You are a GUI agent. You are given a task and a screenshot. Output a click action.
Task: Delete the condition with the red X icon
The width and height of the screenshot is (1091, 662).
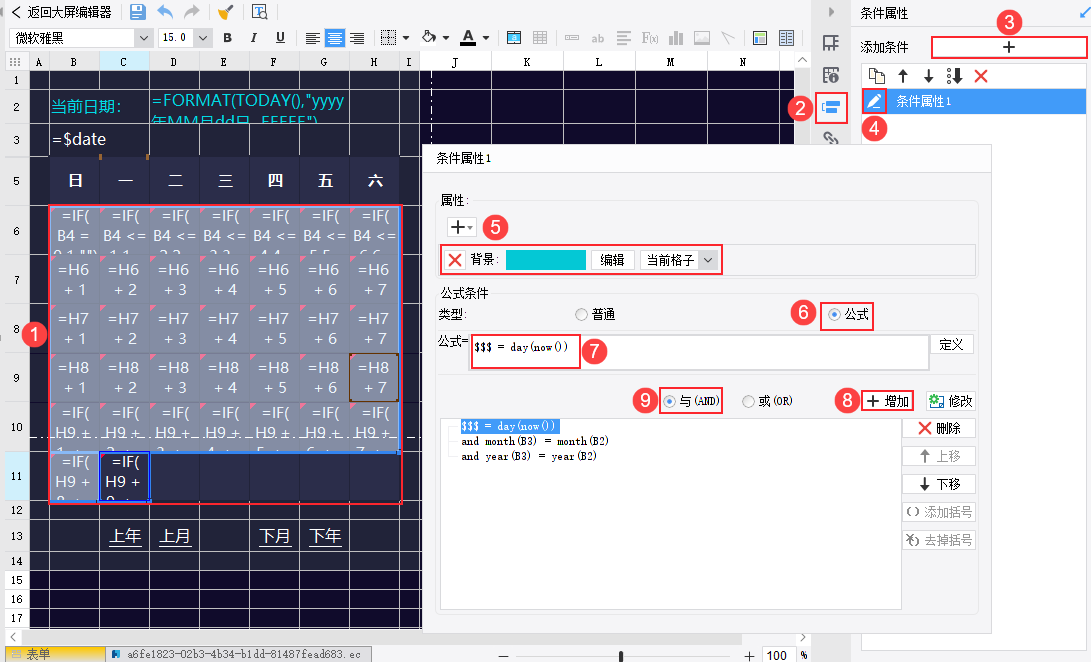click(x=980, y=76)
